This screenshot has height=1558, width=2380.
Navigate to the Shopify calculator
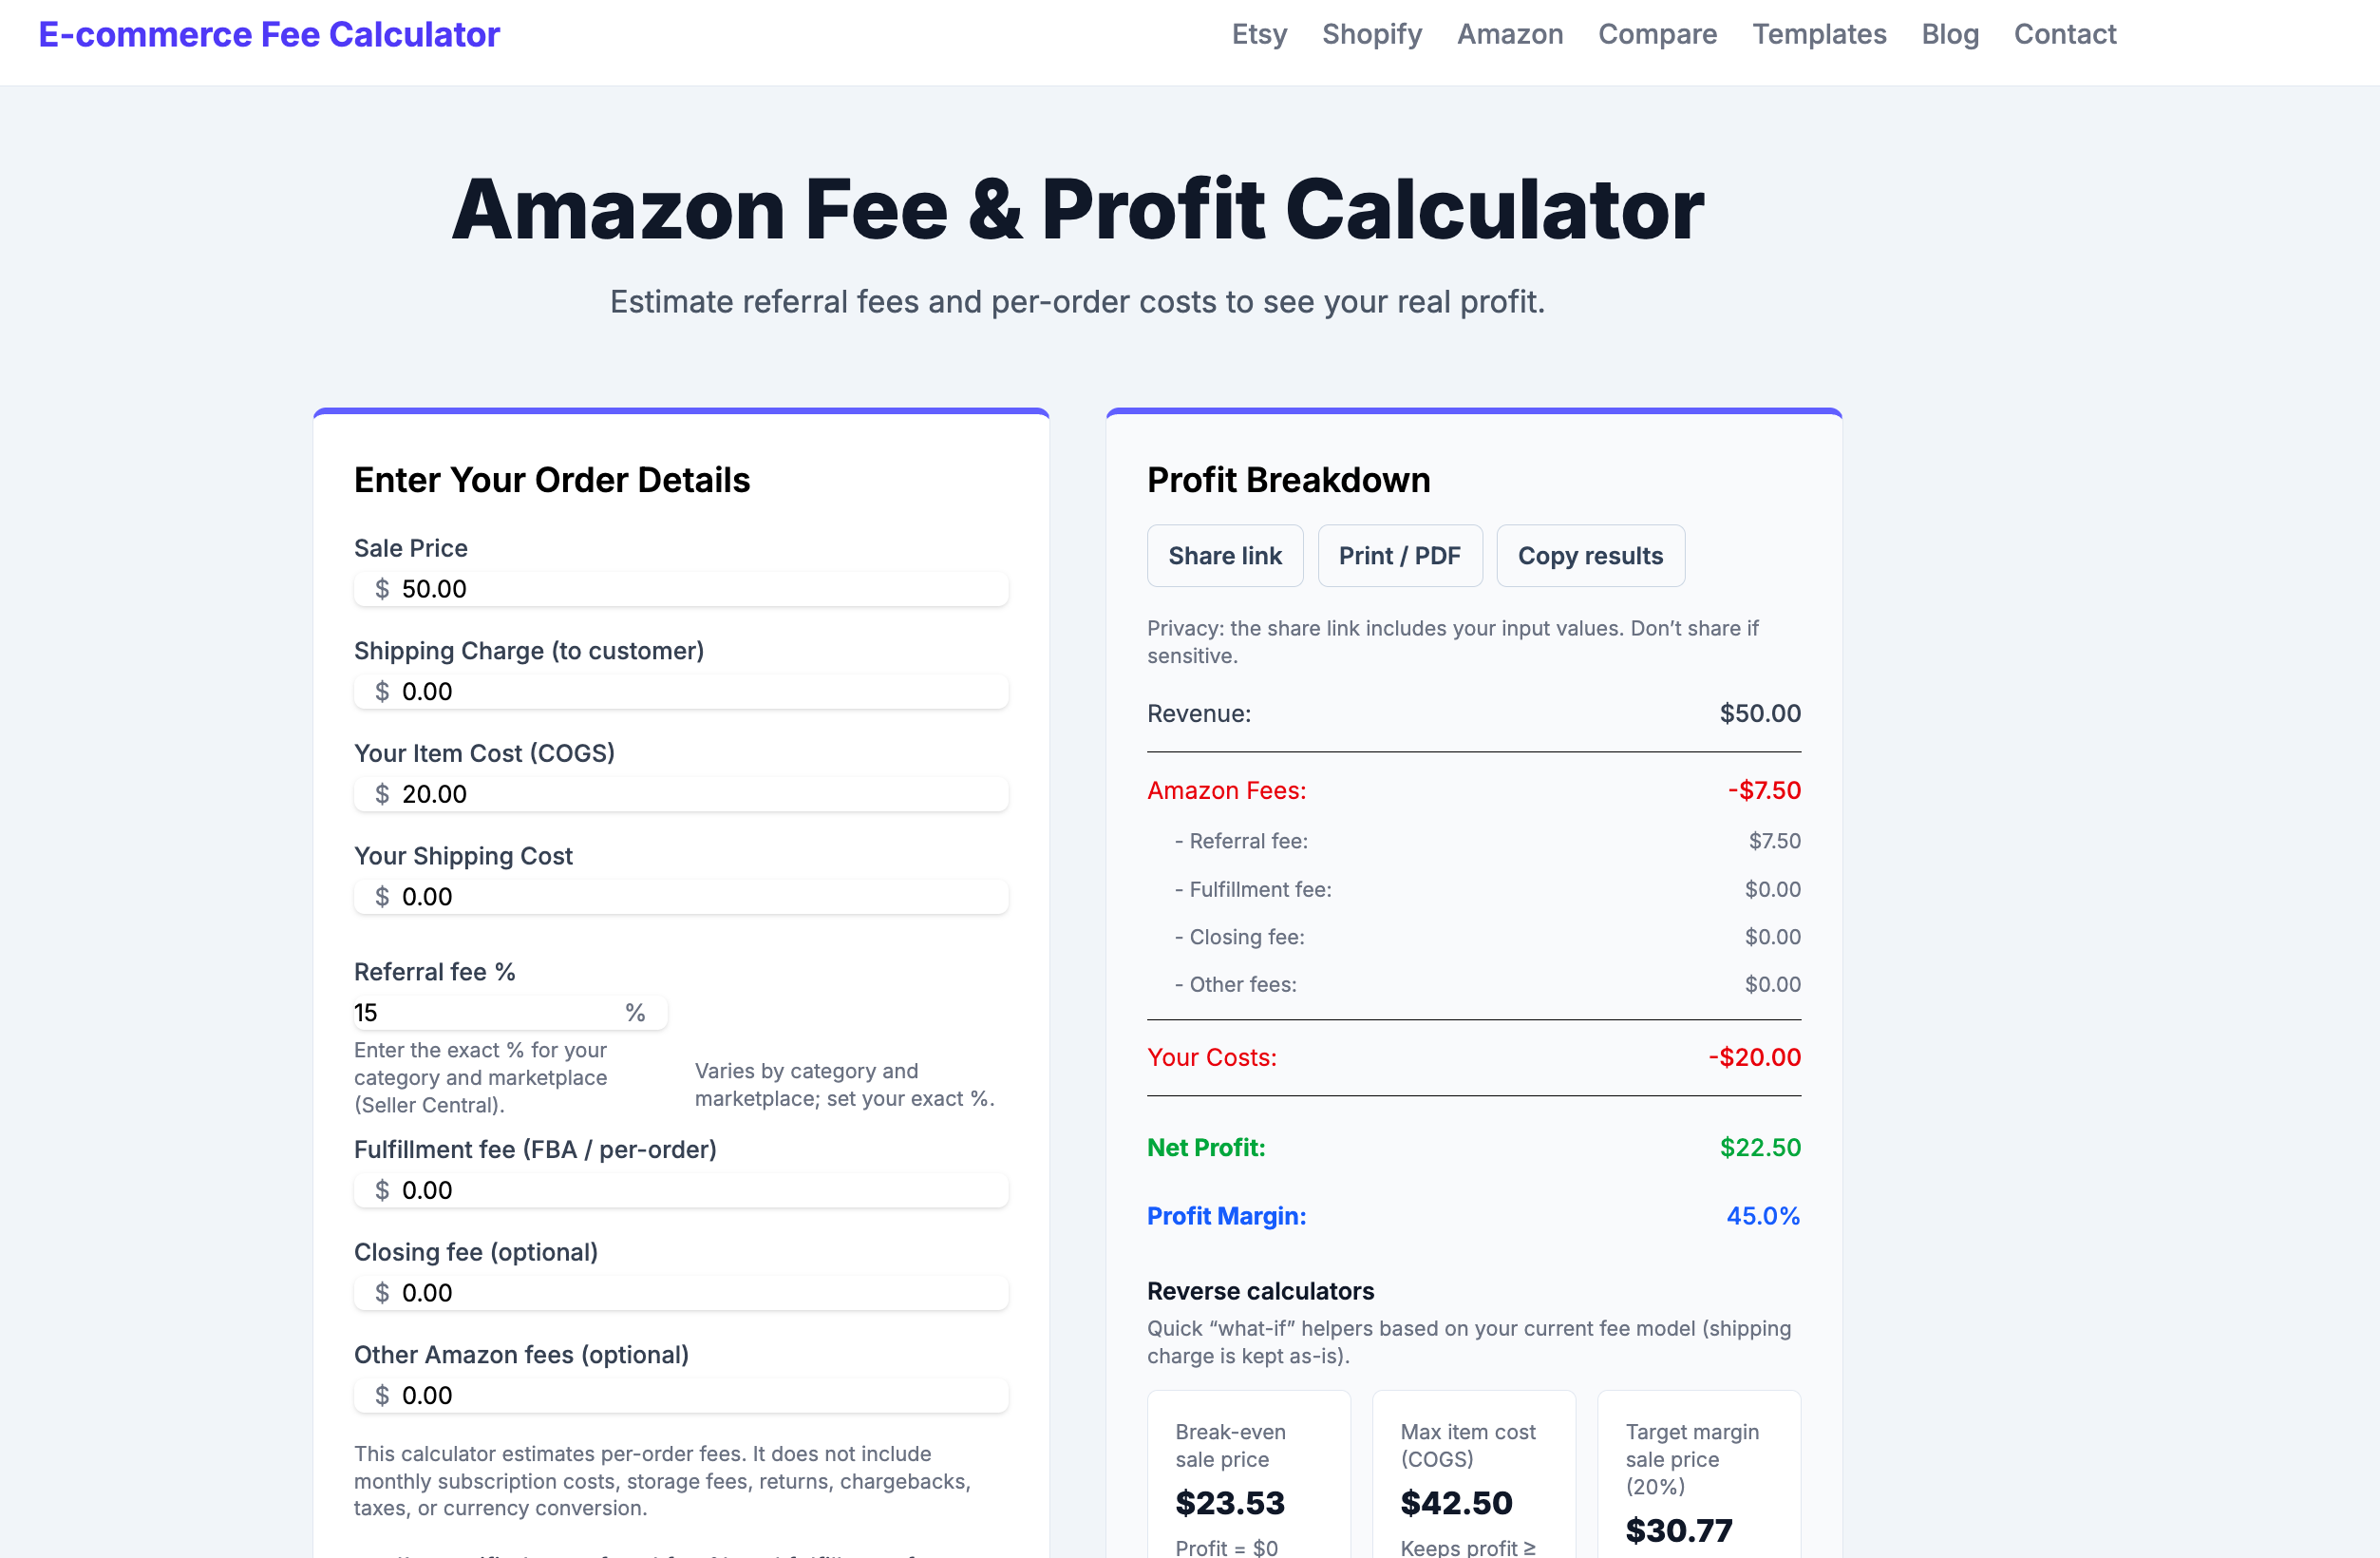click(x=1371, y=34)
